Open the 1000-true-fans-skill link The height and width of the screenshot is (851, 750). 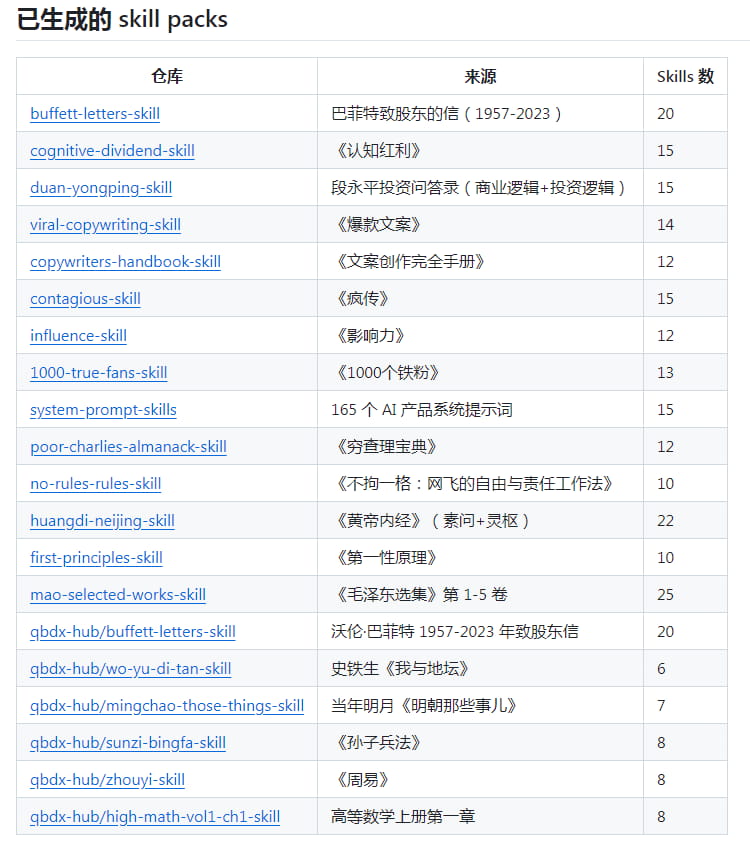coord(99,372)
